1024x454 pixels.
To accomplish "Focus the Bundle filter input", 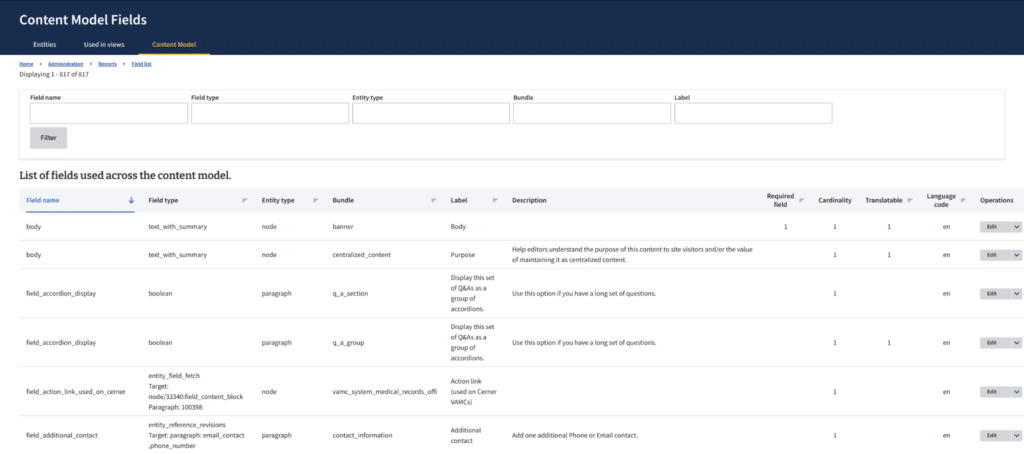I will coord(592,113).
